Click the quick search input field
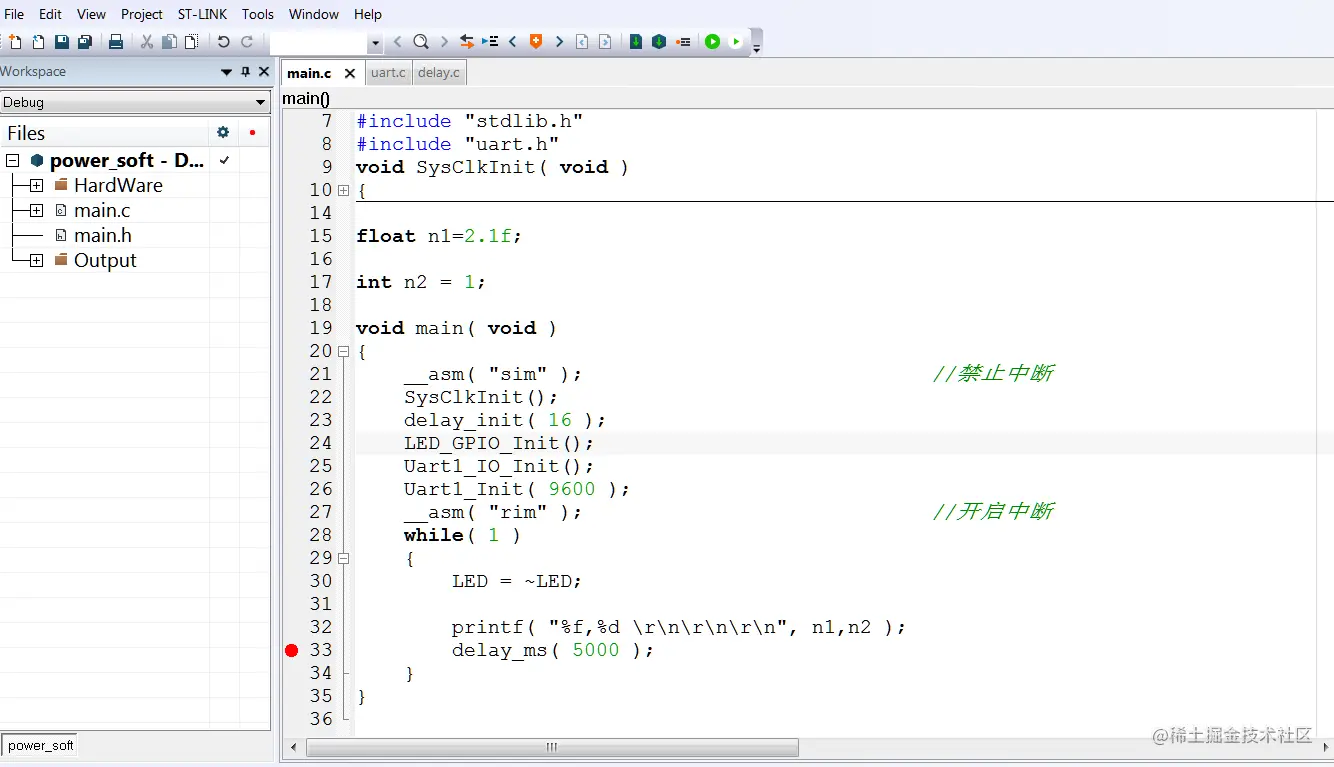Image resolution: width=1334 pixels, height=767 pixels. [x=319, y=43]
